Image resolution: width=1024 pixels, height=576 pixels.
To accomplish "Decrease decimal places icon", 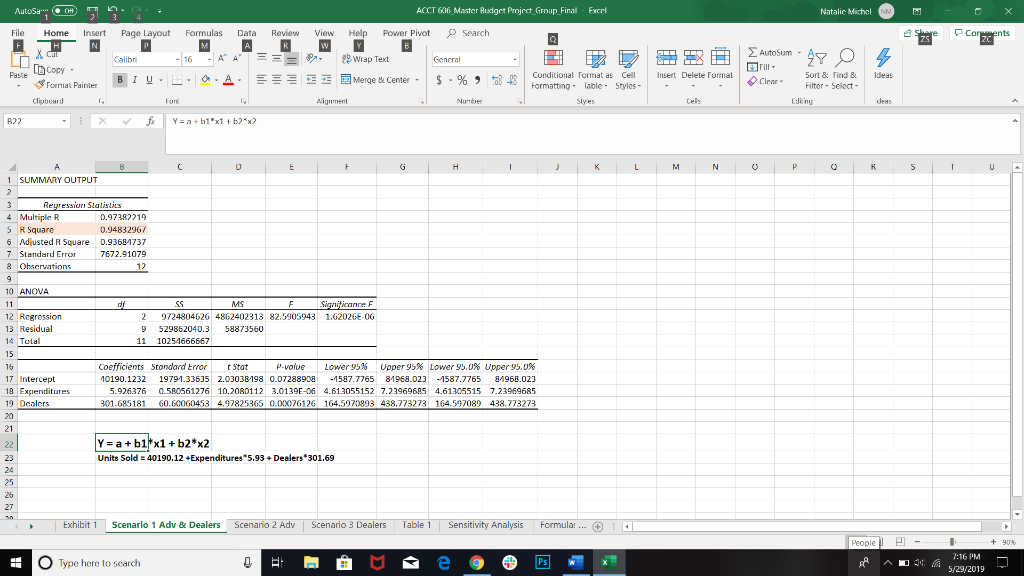I will [512, 80].
